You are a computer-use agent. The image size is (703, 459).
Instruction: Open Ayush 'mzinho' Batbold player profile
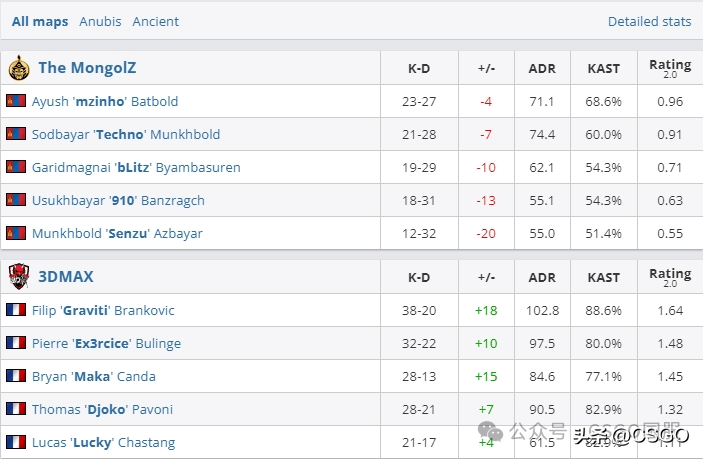click(x=105, y=101)
